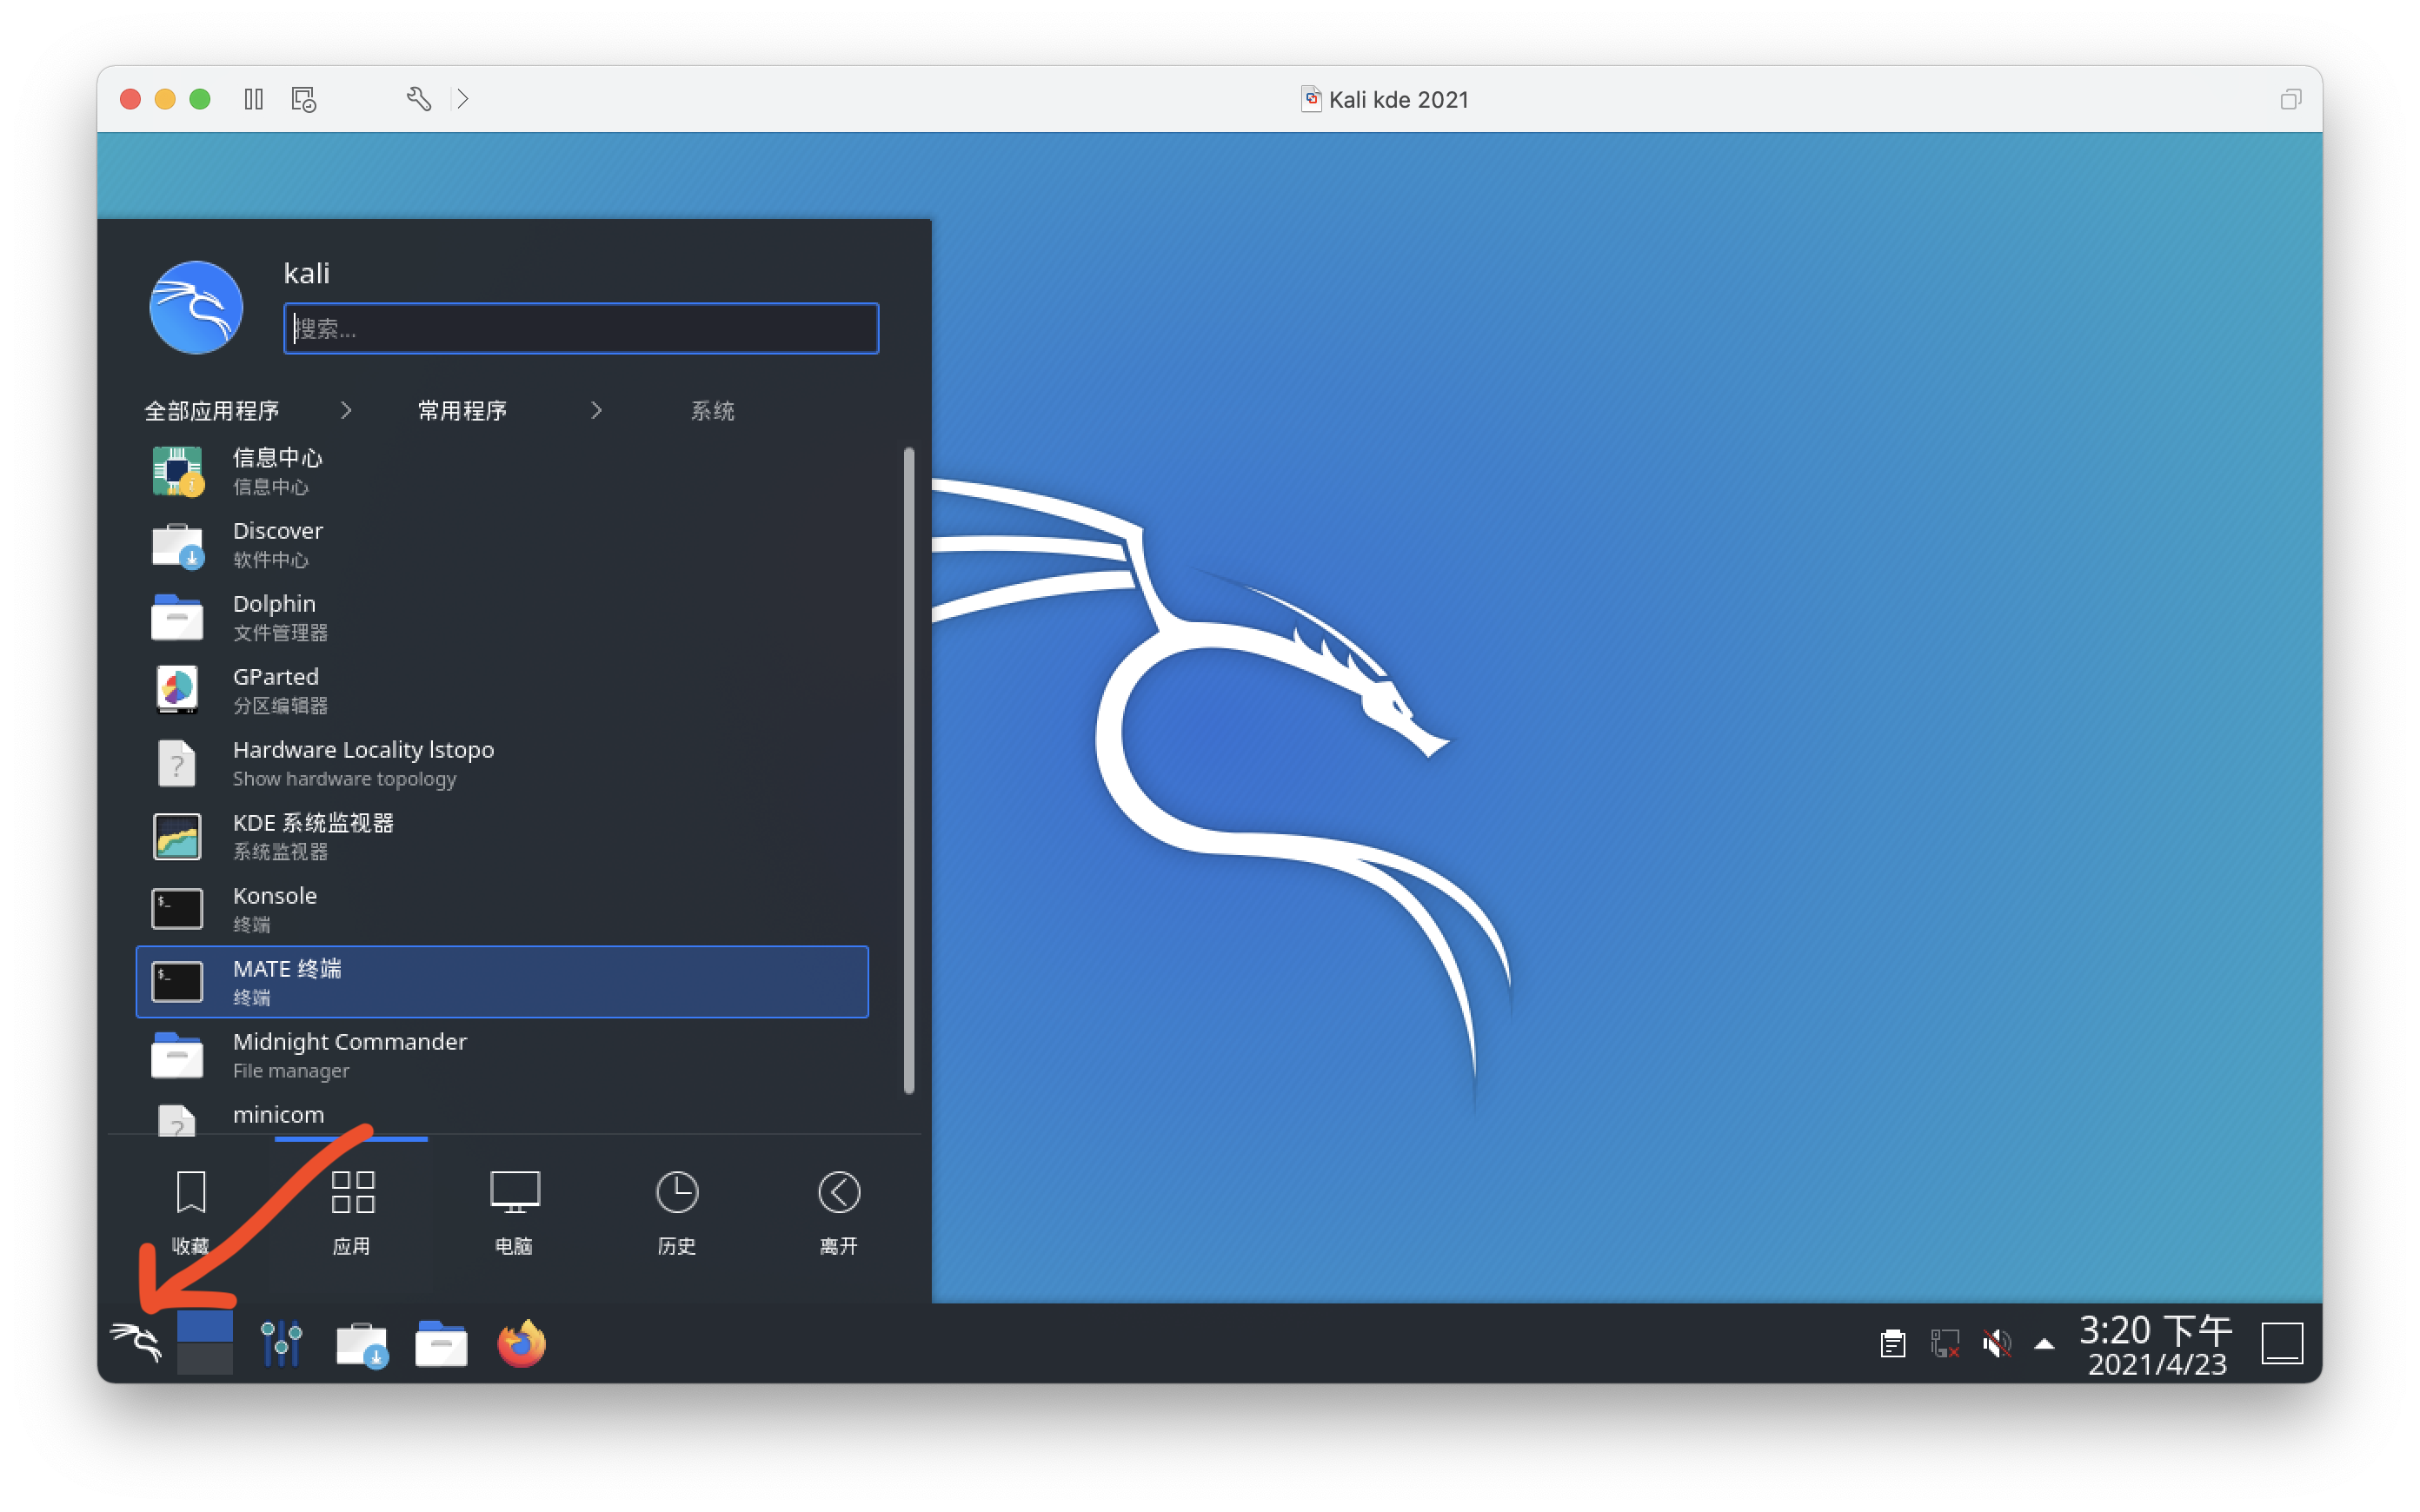Screen dimensions: 2420x1512
Task: Switch to 收藏 favorites tab
Action: [190, 1212]
